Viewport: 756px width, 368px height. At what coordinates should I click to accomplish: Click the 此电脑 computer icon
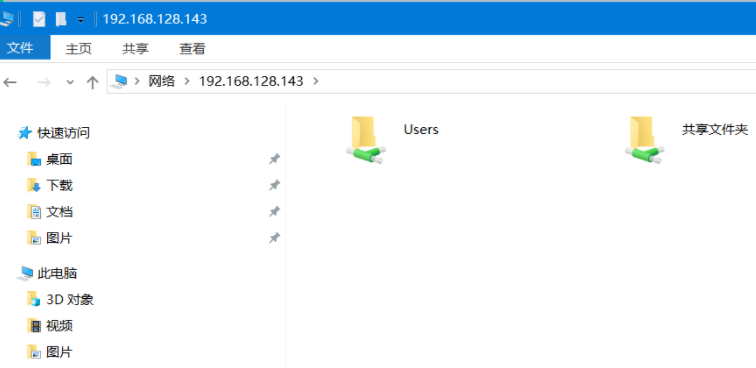coord(25,273)
